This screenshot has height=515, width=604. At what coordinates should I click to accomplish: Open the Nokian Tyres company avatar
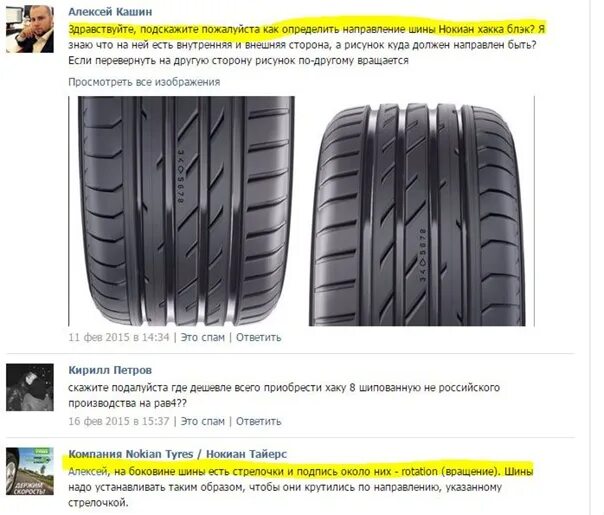click(30, 471)
